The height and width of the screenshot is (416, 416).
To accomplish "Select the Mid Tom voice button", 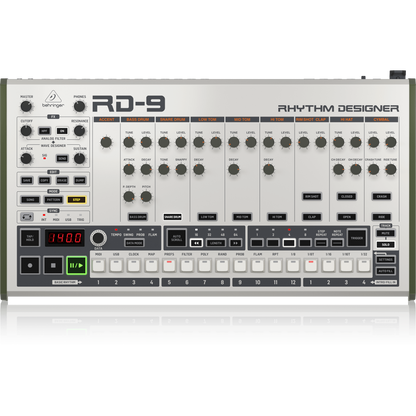I will click(242, 217).
